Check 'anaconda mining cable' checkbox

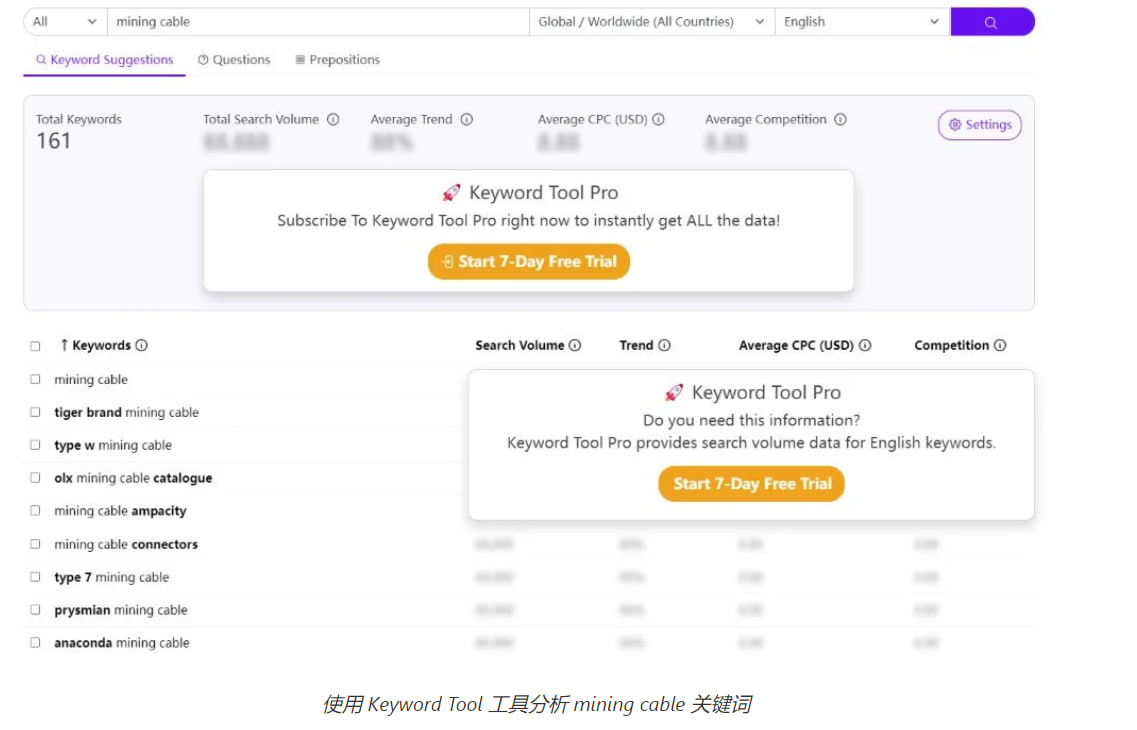point(35,642)
